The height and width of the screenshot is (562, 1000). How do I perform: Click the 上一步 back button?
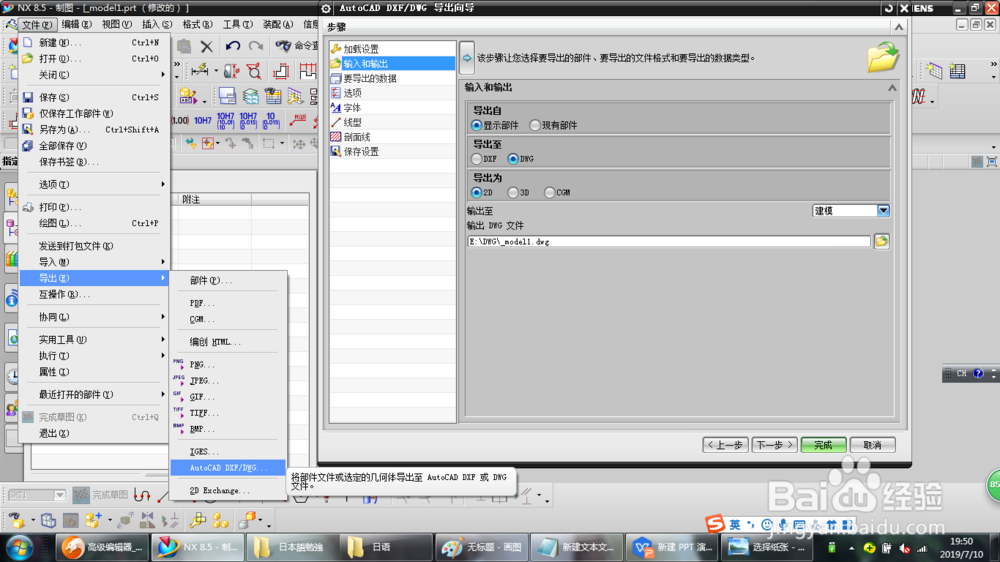click(x=725, y=445)
